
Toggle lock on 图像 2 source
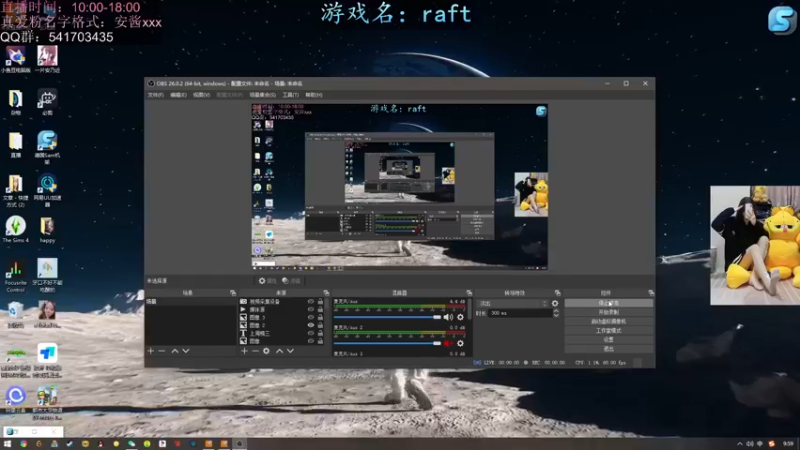click(x=320, y=325)
